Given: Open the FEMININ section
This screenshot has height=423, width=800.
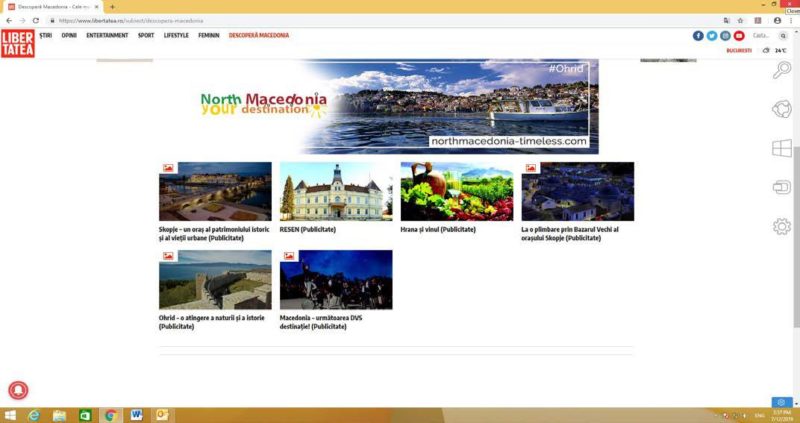Looking at the screenshot, I should (x=209, y=35).
